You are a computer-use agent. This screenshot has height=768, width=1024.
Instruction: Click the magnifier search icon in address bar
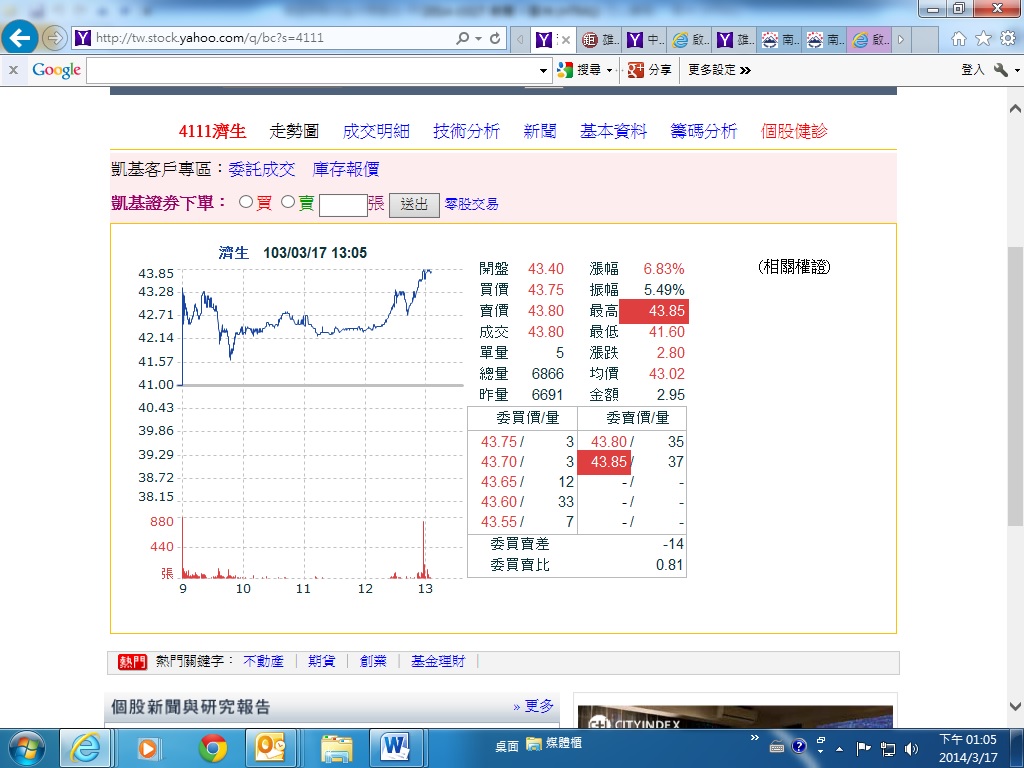[462, 38]
